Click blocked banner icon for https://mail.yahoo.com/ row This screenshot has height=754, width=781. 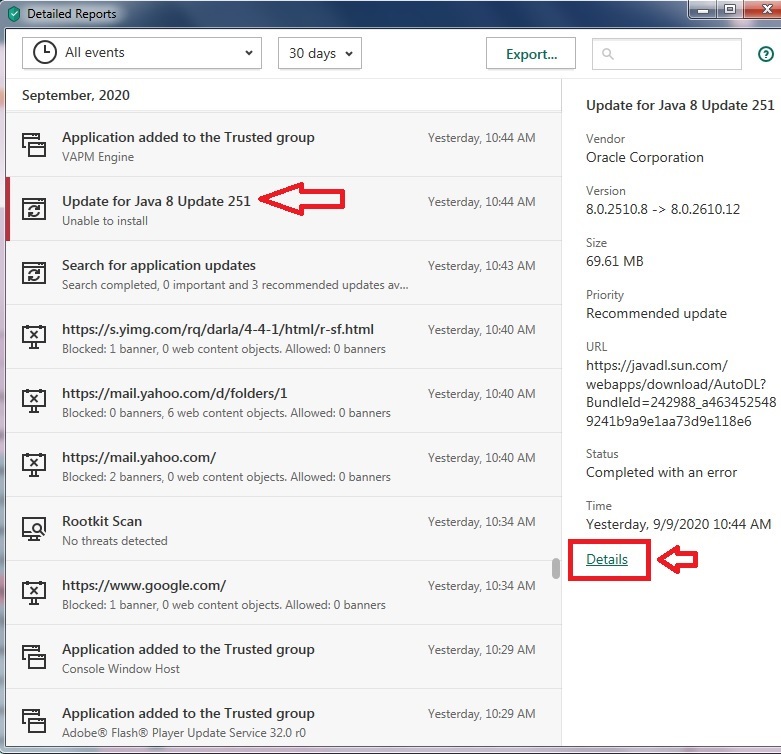coord(34,465)
